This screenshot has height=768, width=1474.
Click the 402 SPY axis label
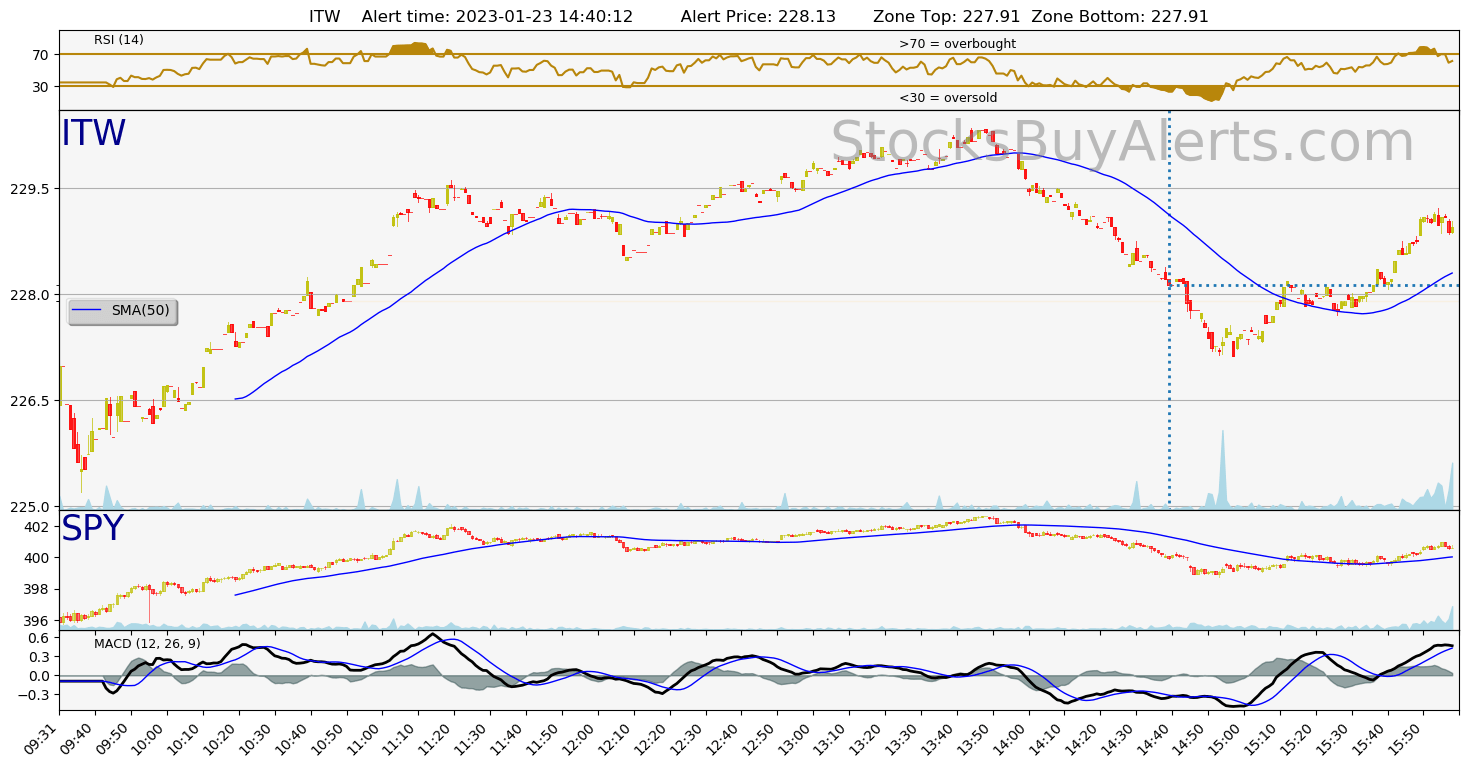(x=38, y=527)
